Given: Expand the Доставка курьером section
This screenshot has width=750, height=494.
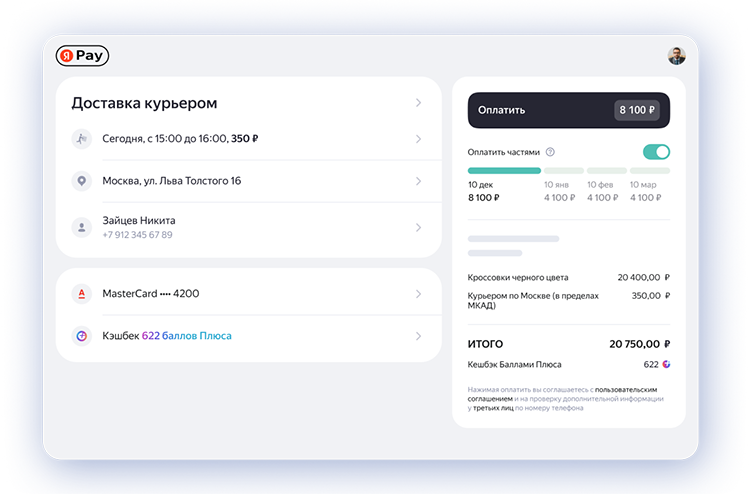Looking at the screenshot, I should point(418,103).
